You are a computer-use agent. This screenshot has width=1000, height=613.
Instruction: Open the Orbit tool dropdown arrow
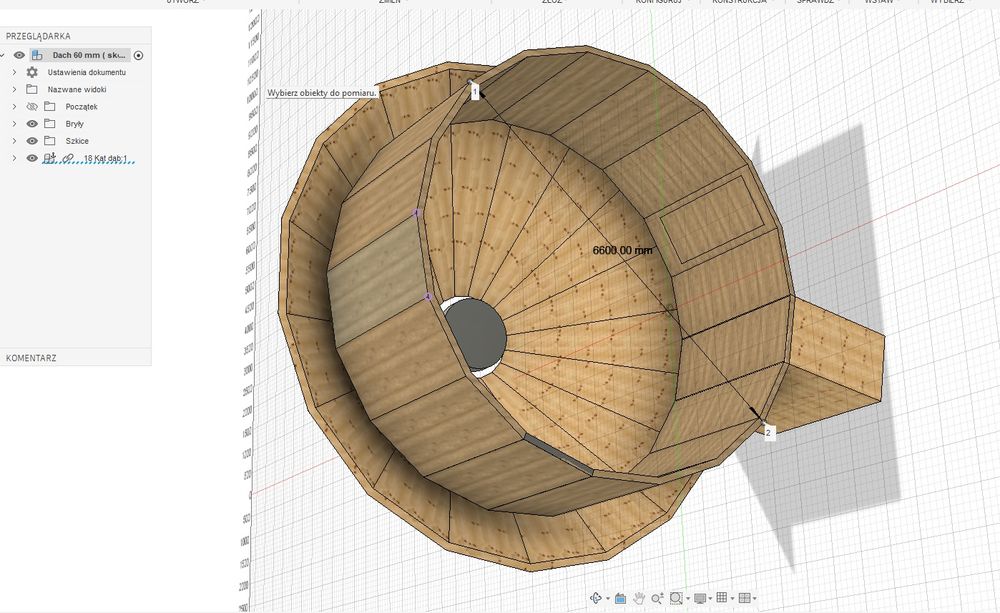click(x=608, y=598)
